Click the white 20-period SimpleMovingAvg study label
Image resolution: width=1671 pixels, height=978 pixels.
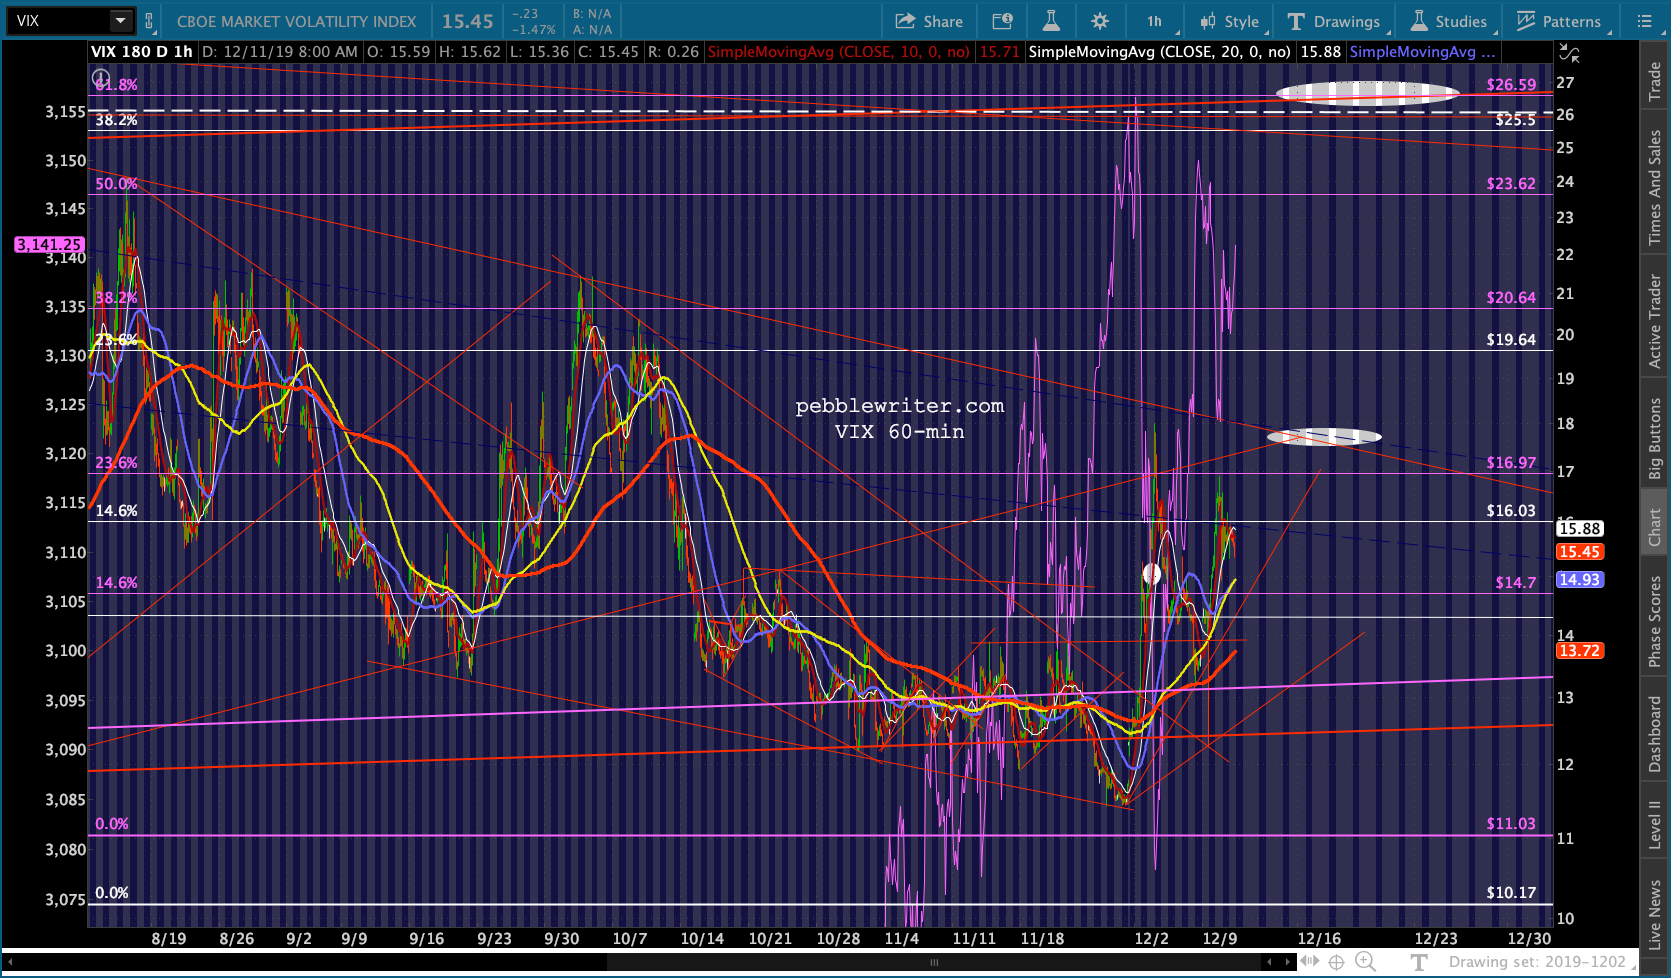(x=1159, y=52)
